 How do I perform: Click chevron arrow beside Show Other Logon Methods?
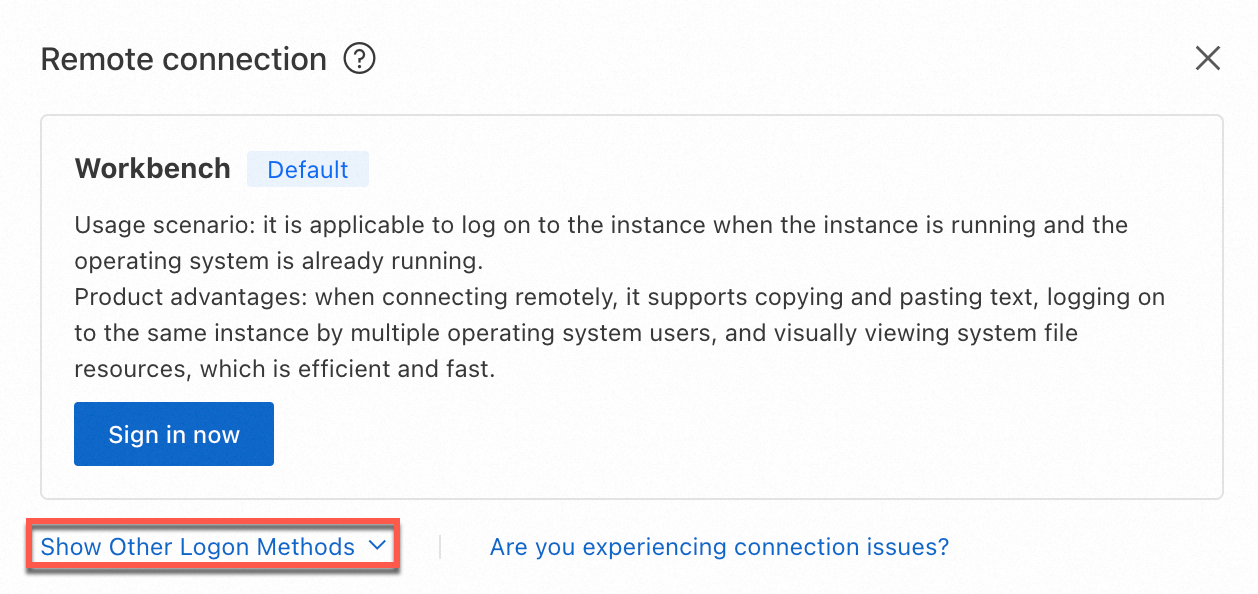click(377, 546)
